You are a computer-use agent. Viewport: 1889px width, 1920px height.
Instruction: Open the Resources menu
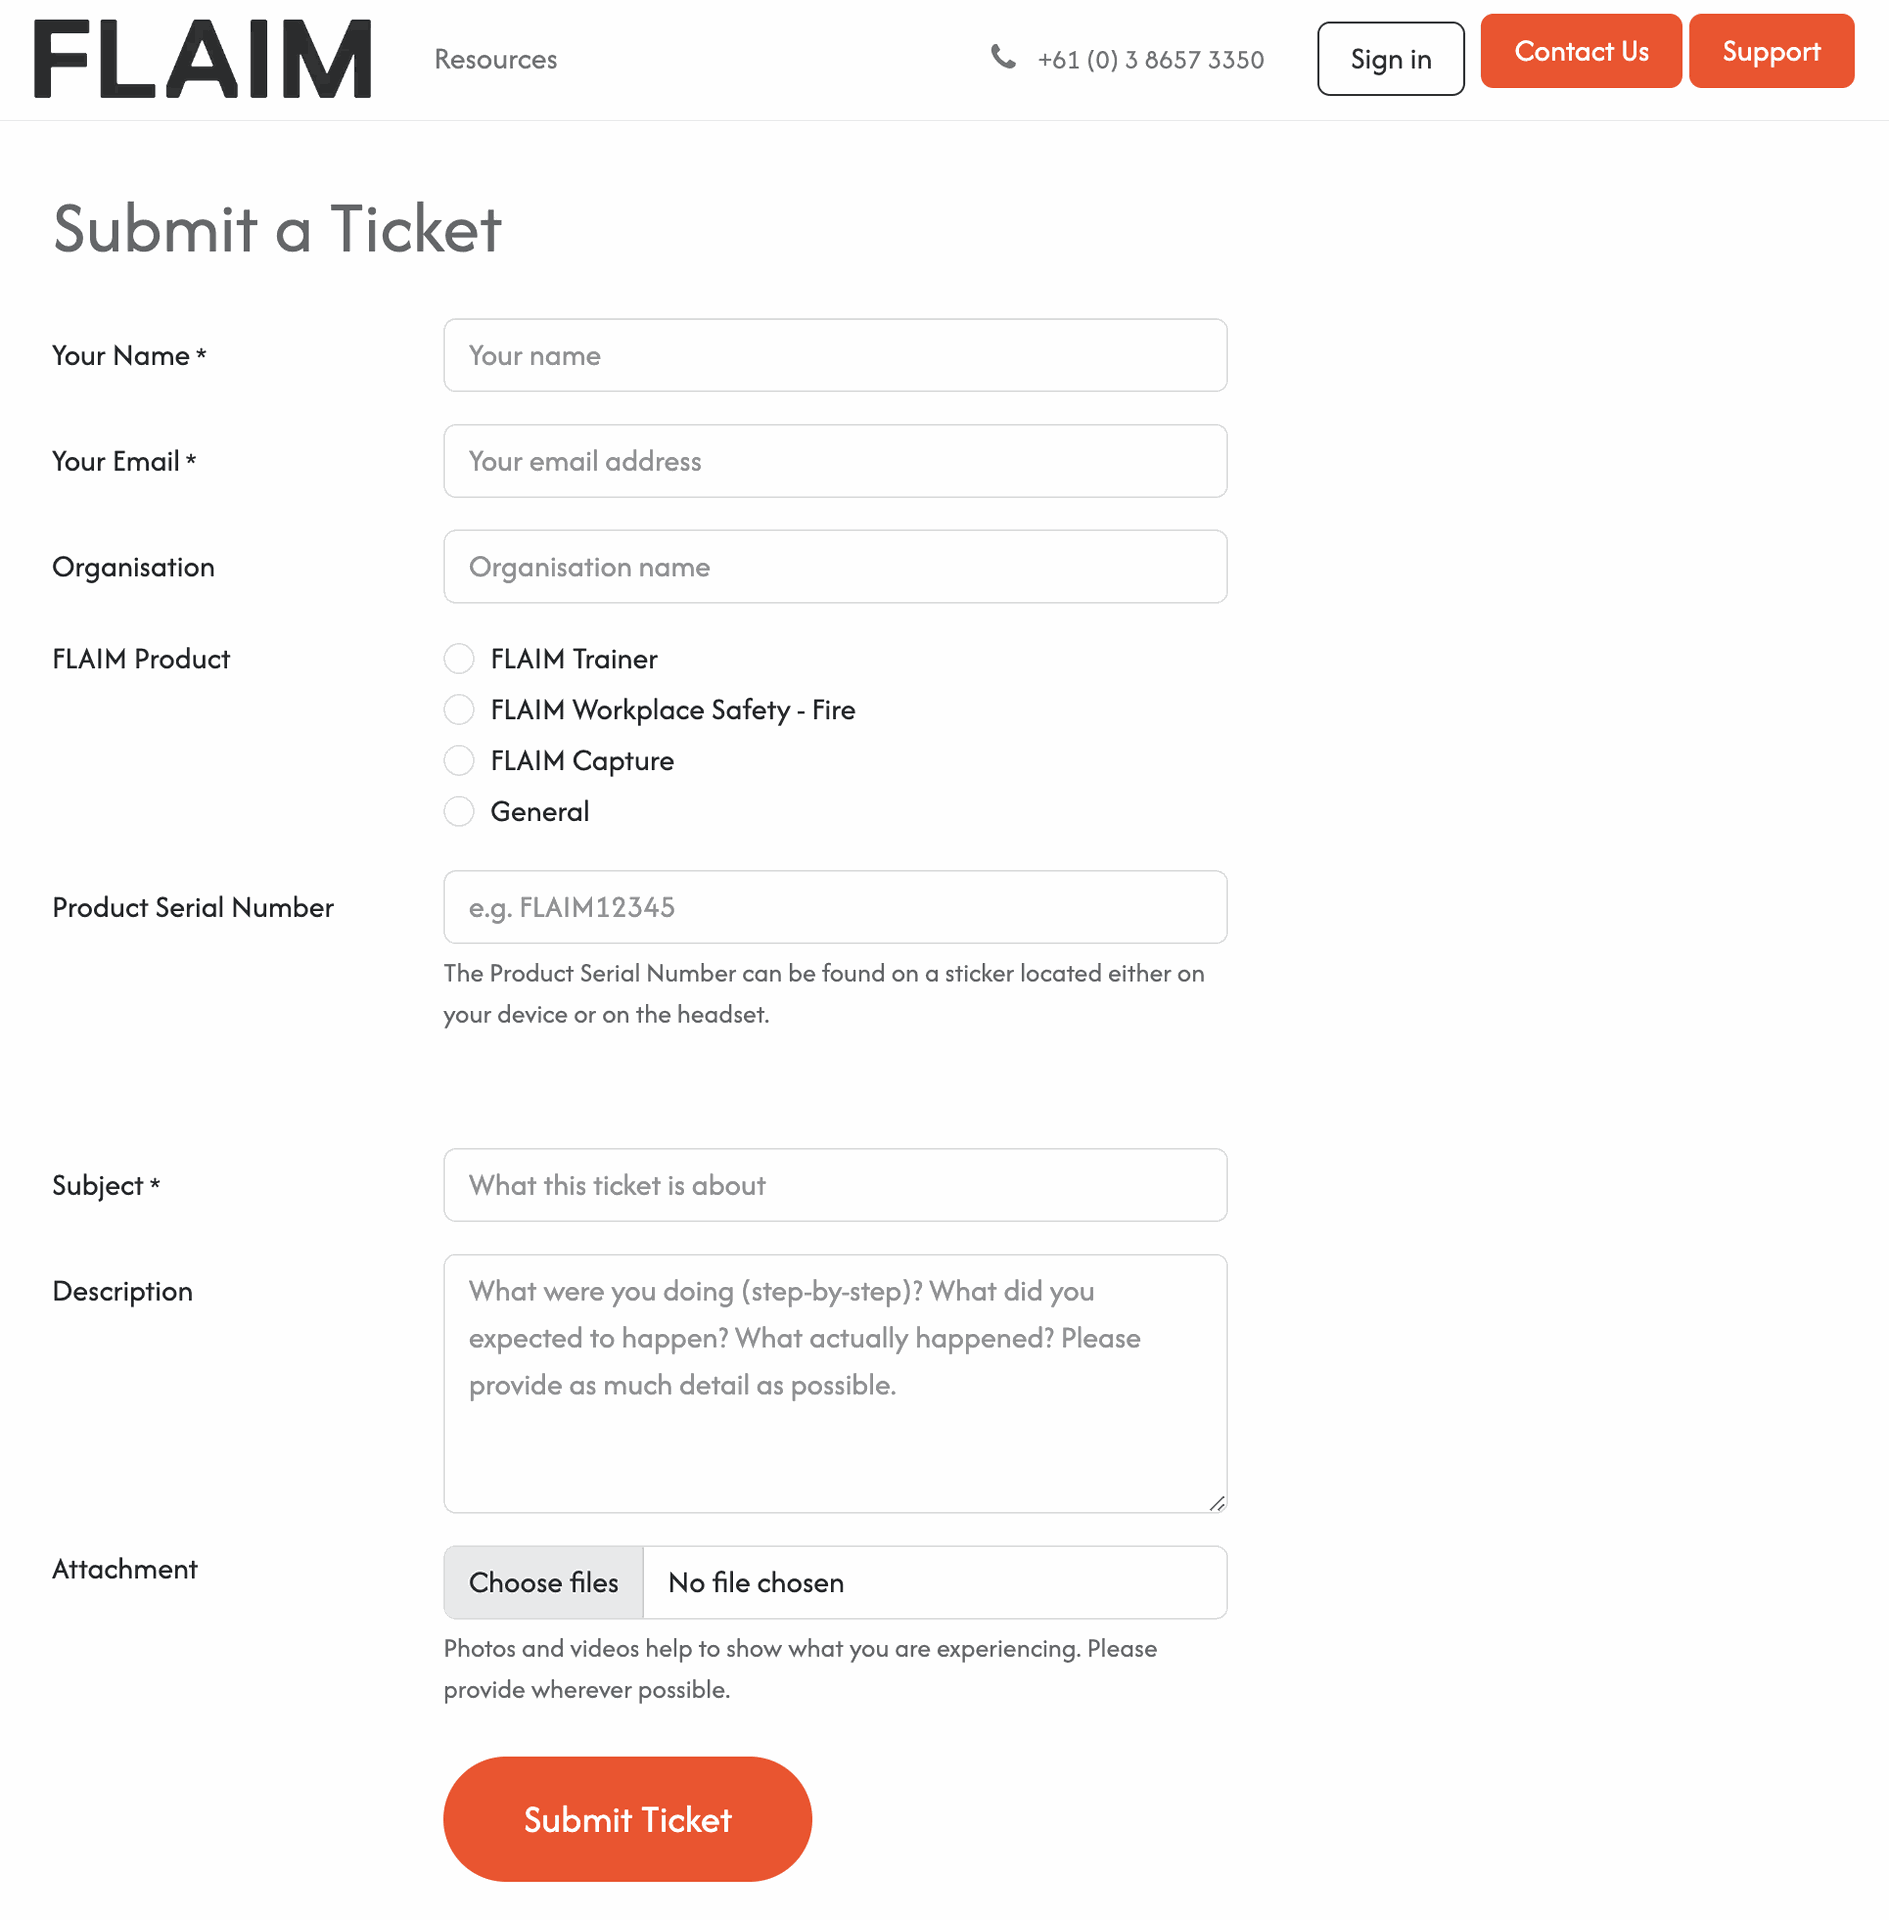[x=495, y=59]
